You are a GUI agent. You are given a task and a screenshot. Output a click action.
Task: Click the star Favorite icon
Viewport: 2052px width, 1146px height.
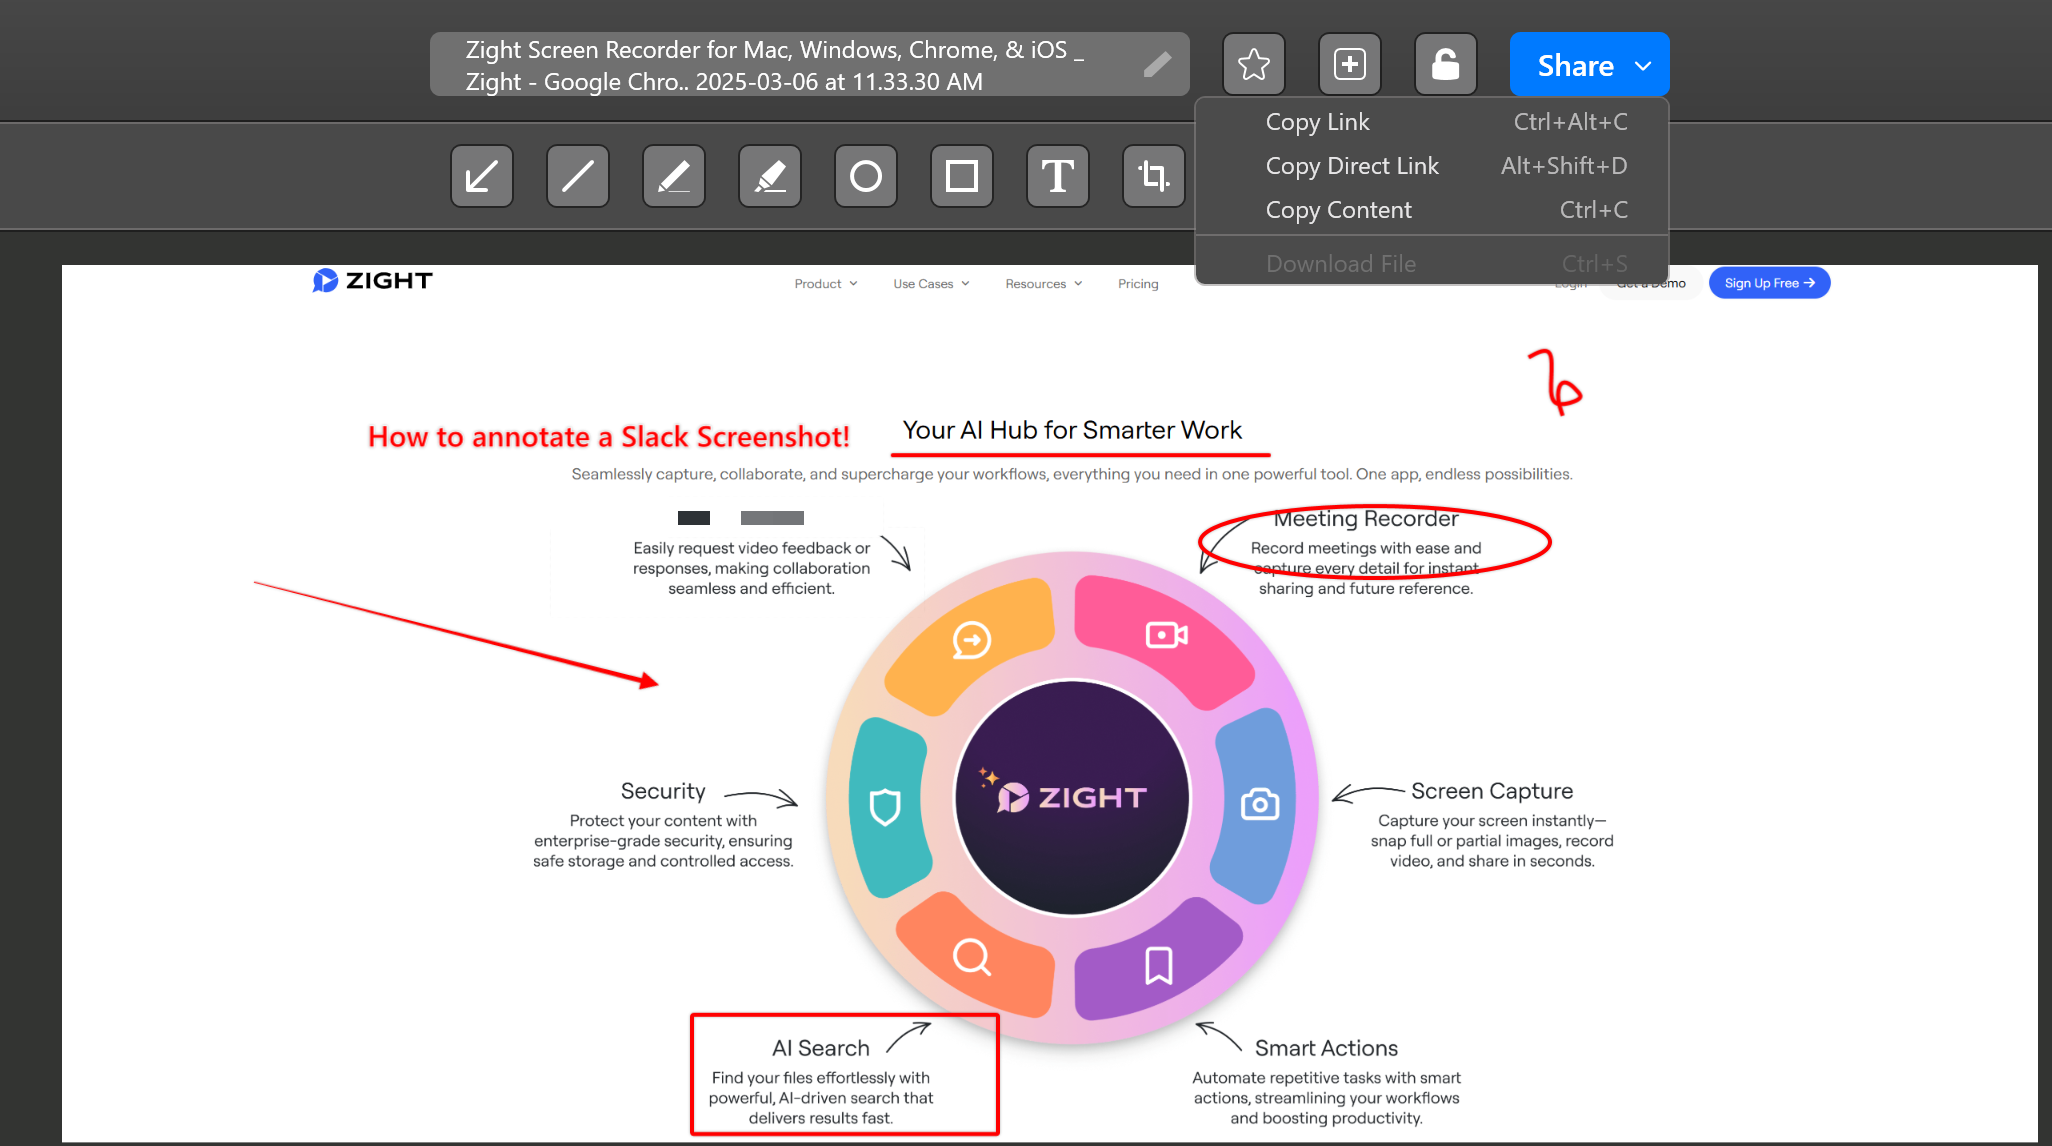tap(1254, 64)
